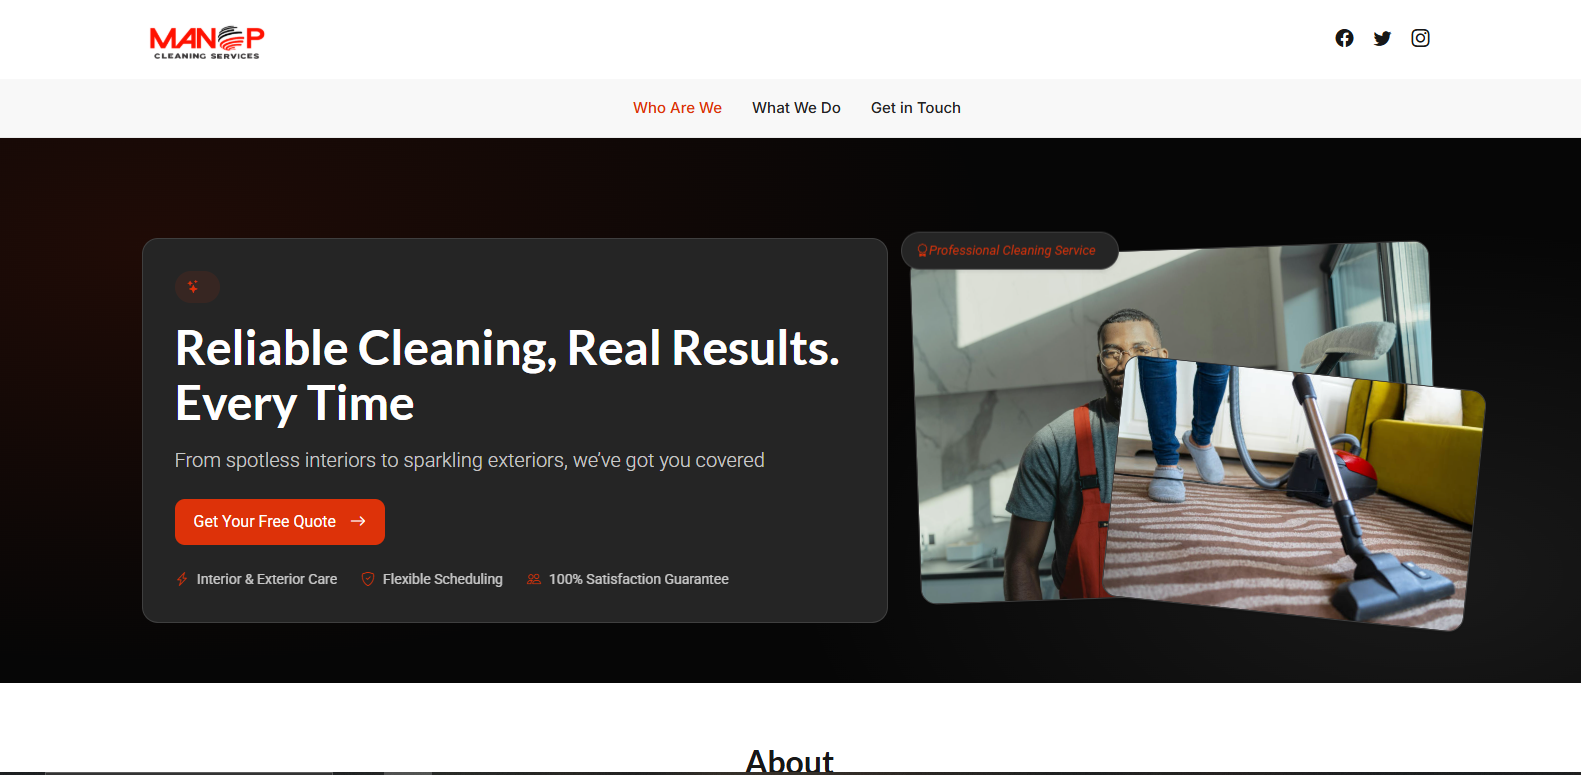
Task: Click the About section heading
Action: tap(790, 762)
